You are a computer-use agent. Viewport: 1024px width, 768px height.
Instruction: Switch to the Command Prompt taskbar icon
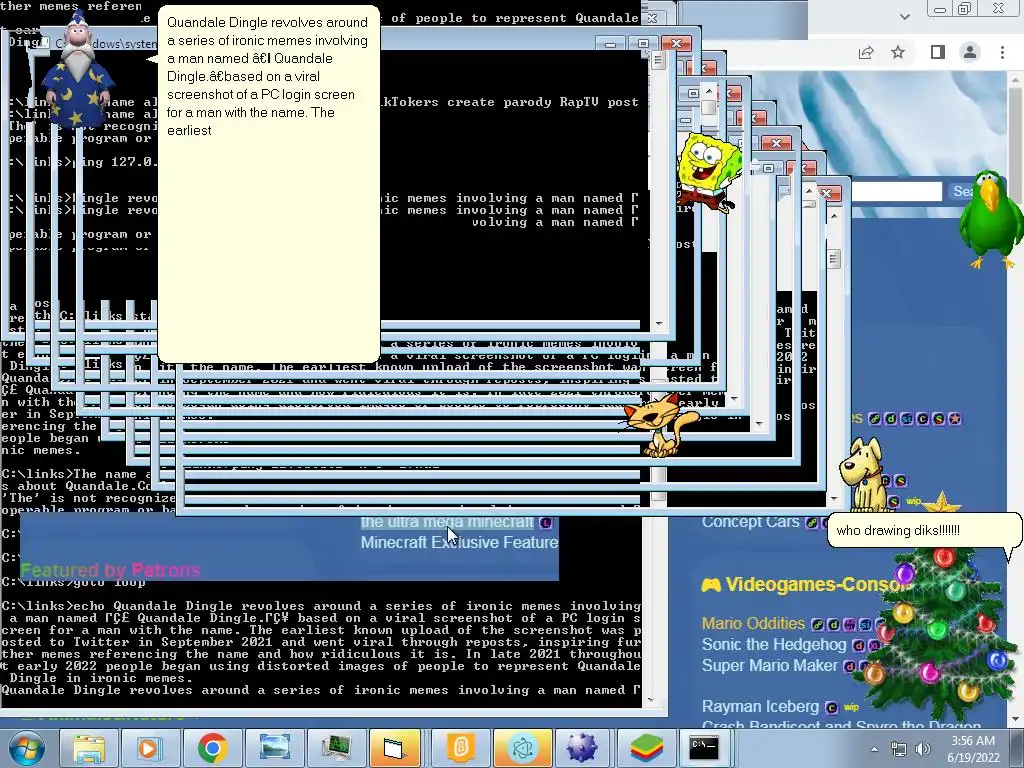click(x=704, y=748)
